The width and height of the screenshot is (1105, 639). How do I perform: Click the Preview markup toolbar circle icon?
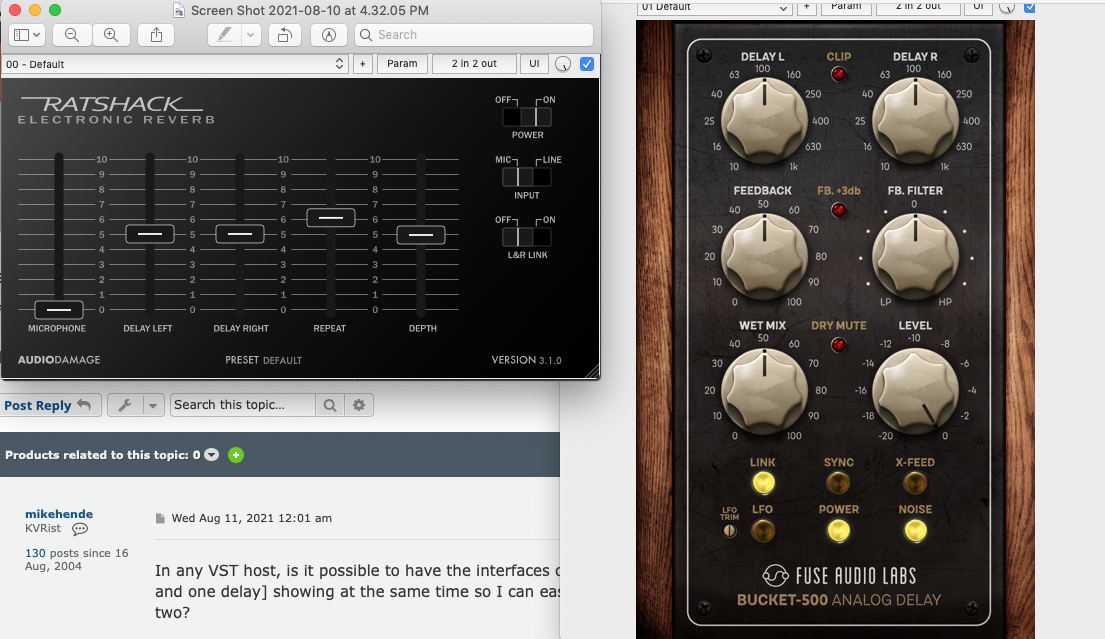328,35
